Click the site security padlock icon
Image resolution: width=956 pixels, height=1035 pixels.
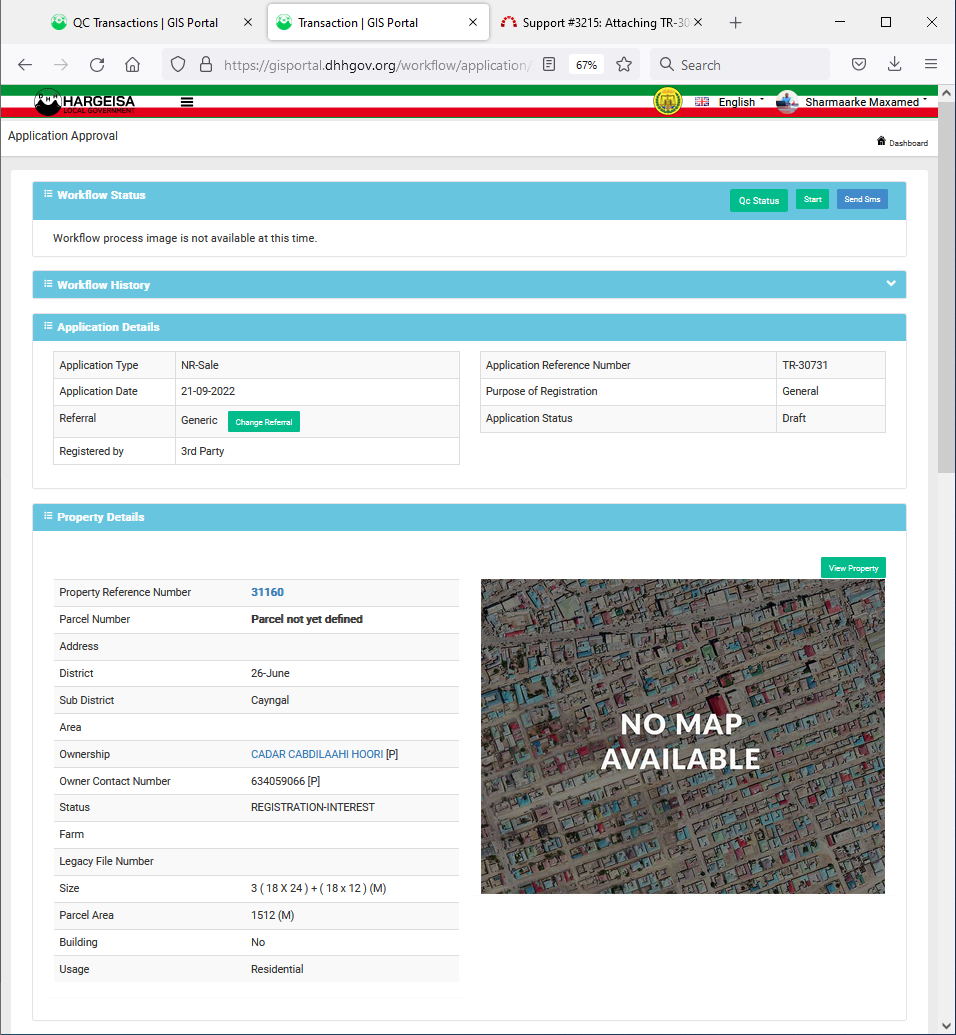(x=206, y=65)
